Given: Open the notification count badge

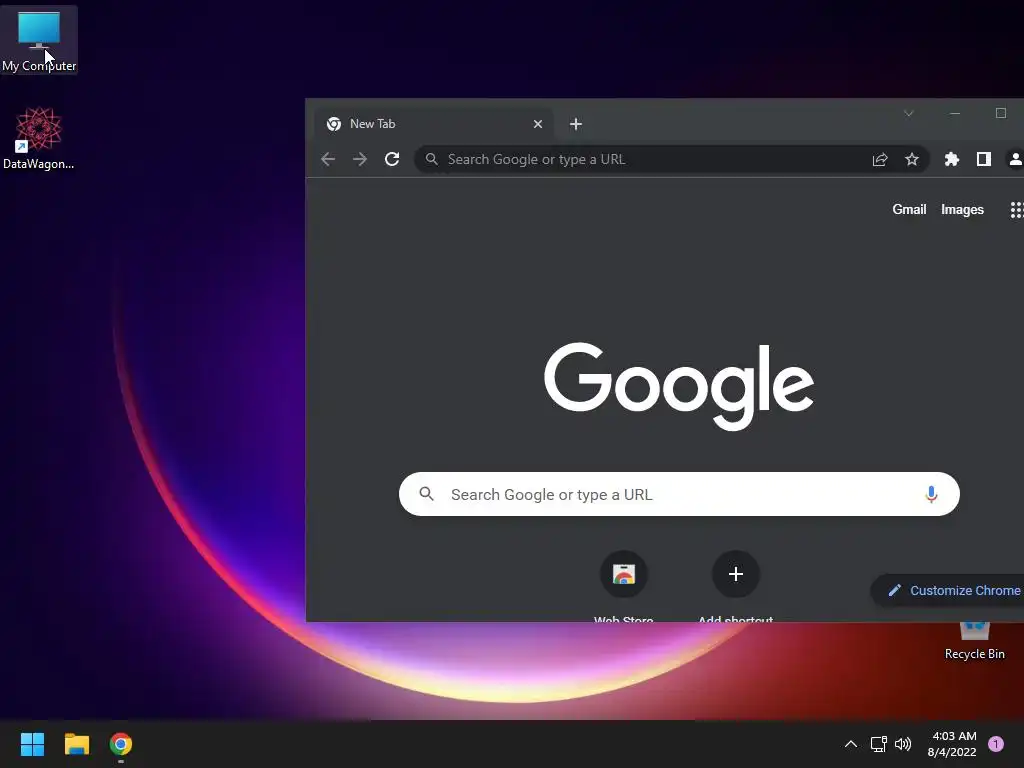Looking at the screenshot, I should point(996,744).
